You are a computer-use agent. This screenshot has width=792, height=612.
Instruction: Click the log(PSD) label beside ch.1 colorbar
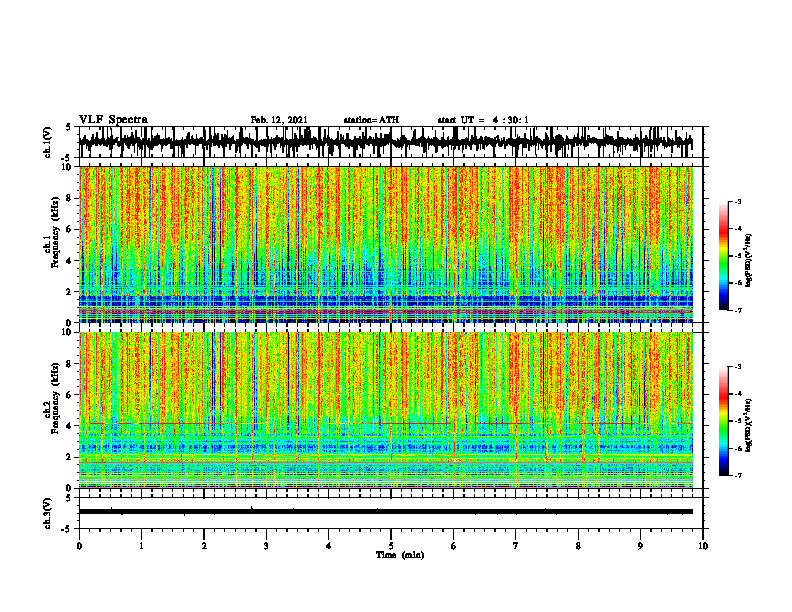pyautogui.click(x=749, y=261)
